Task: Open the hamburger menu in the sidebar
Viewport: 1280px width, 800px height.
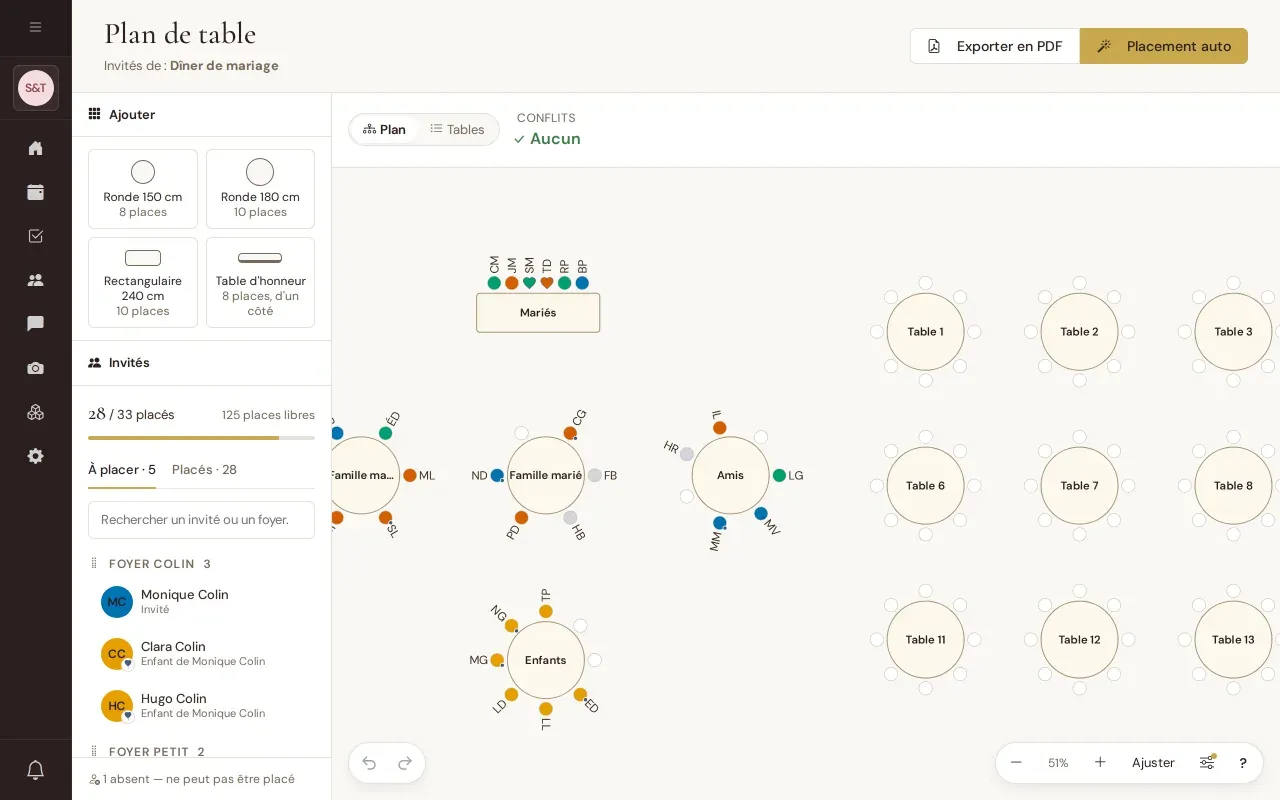Action: pos(36,27)
